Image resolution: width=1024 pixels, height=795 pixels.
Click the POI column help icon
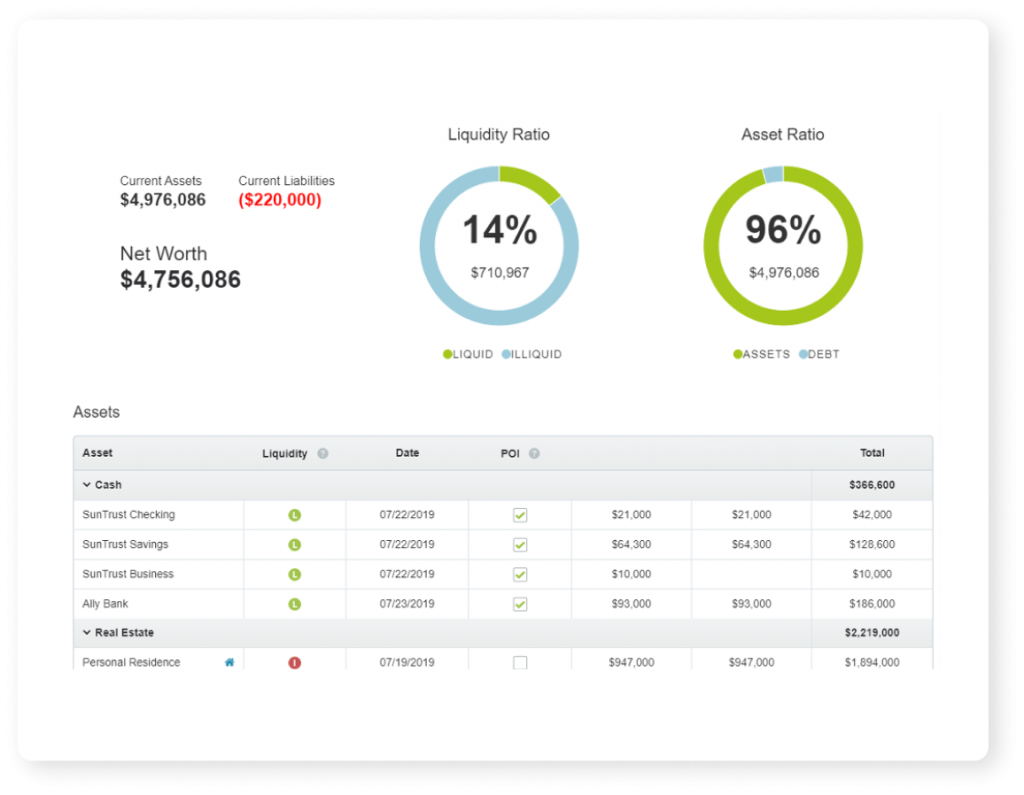[534, 453]
